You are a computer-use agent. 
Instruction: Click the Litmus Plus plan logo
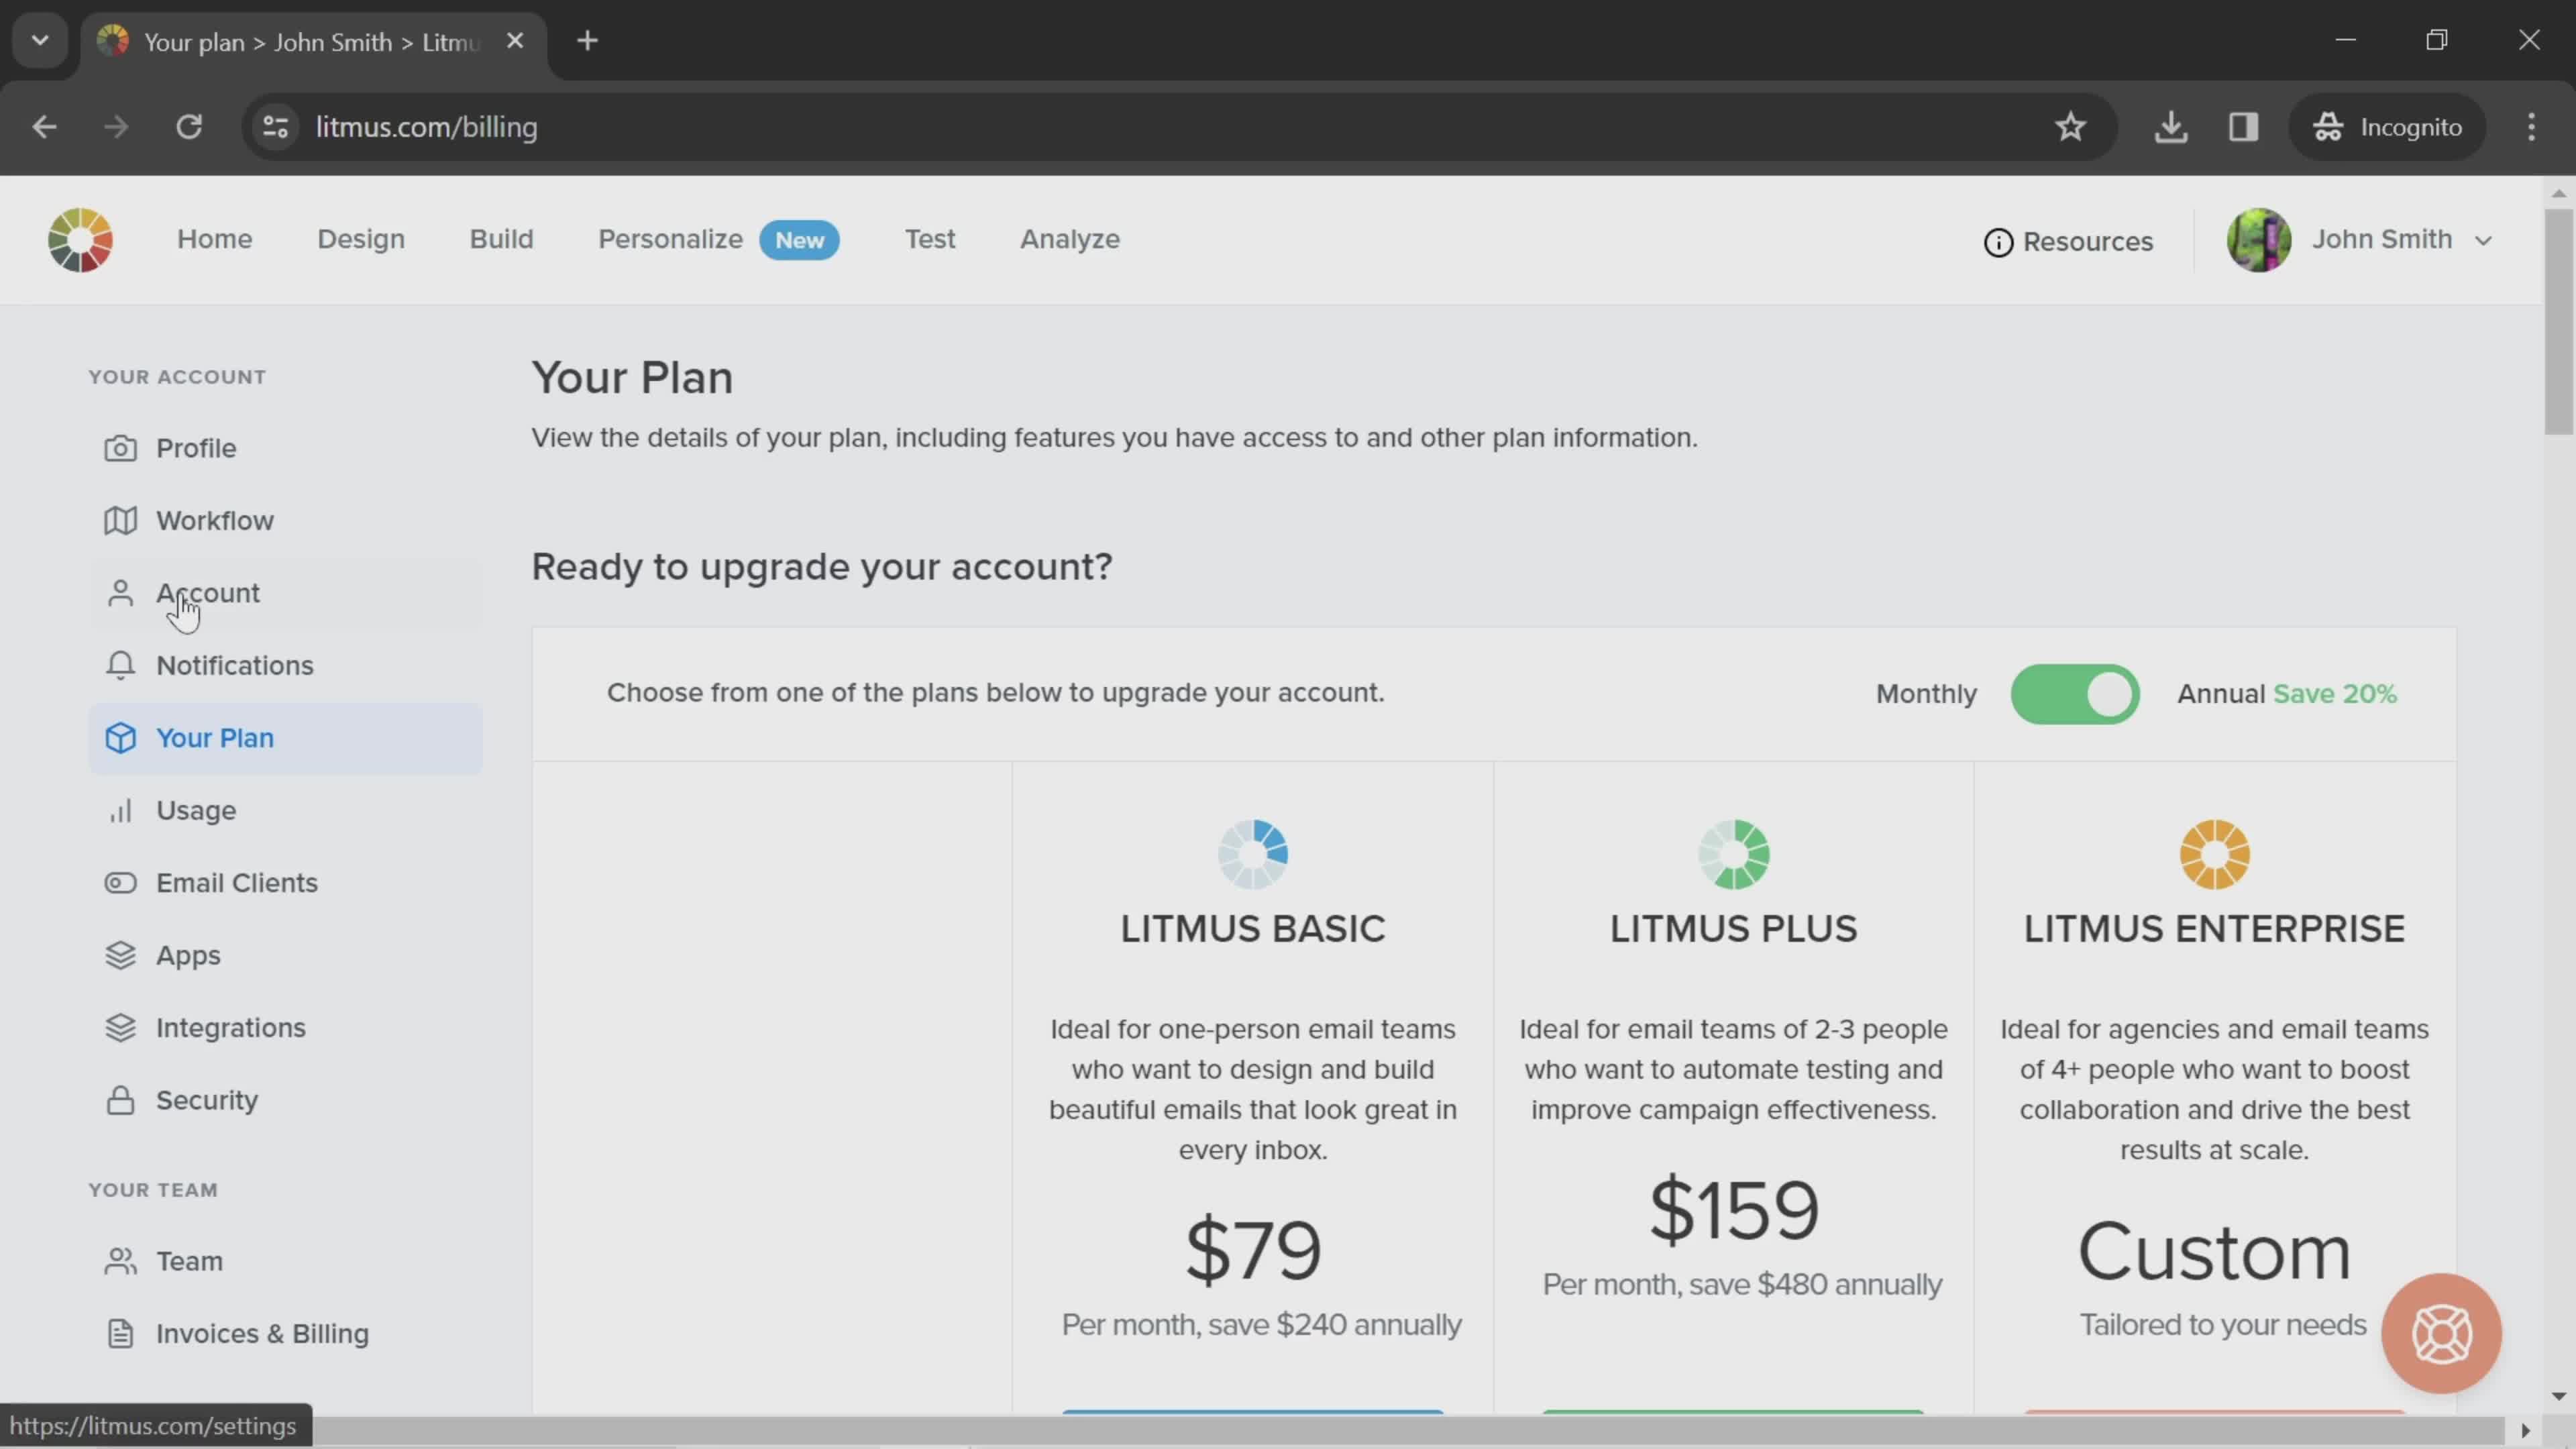(1734, 854)
